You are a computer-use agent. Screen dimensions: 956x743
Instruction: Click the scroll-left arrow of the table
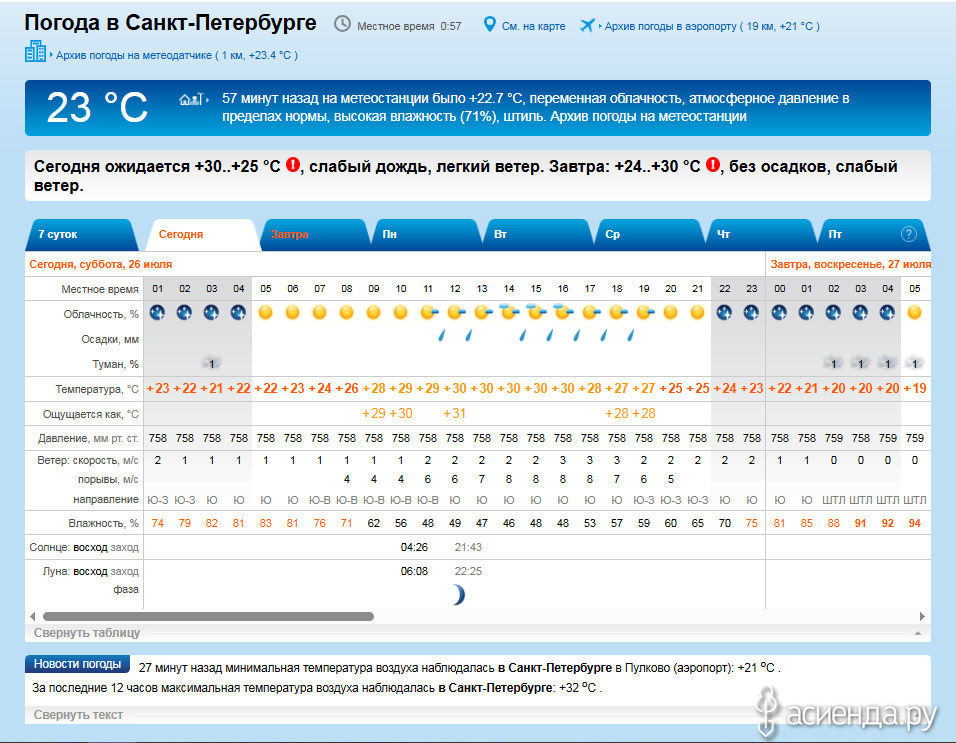[33, 616]
